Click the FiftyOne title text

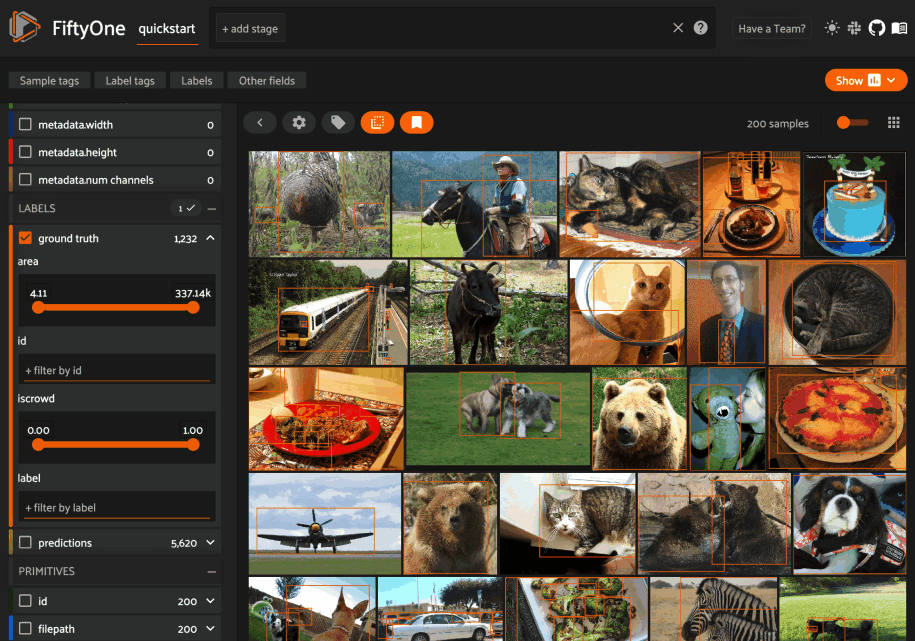click(x=89, y=28)
